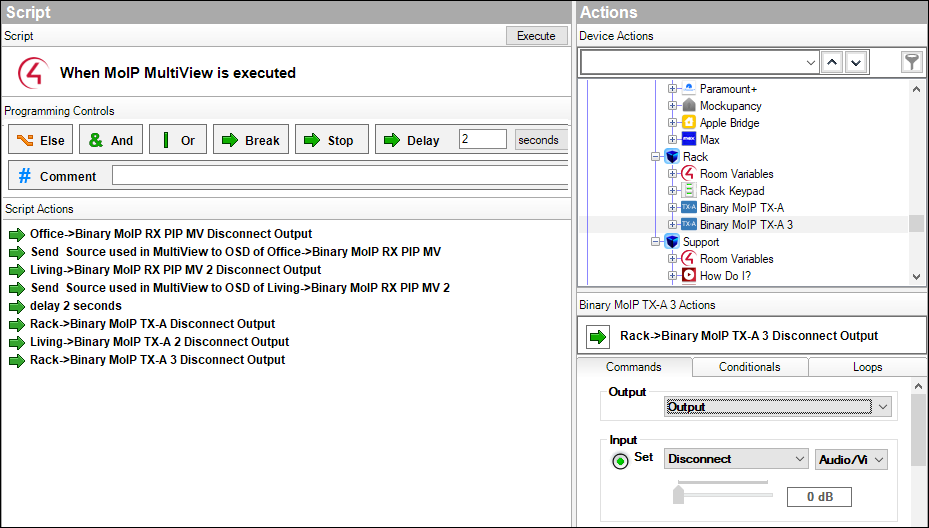The width and height of the screenshot is (929, 528).
Task: Click the Mockupancy device icon
Action: [x=688, y=106]
